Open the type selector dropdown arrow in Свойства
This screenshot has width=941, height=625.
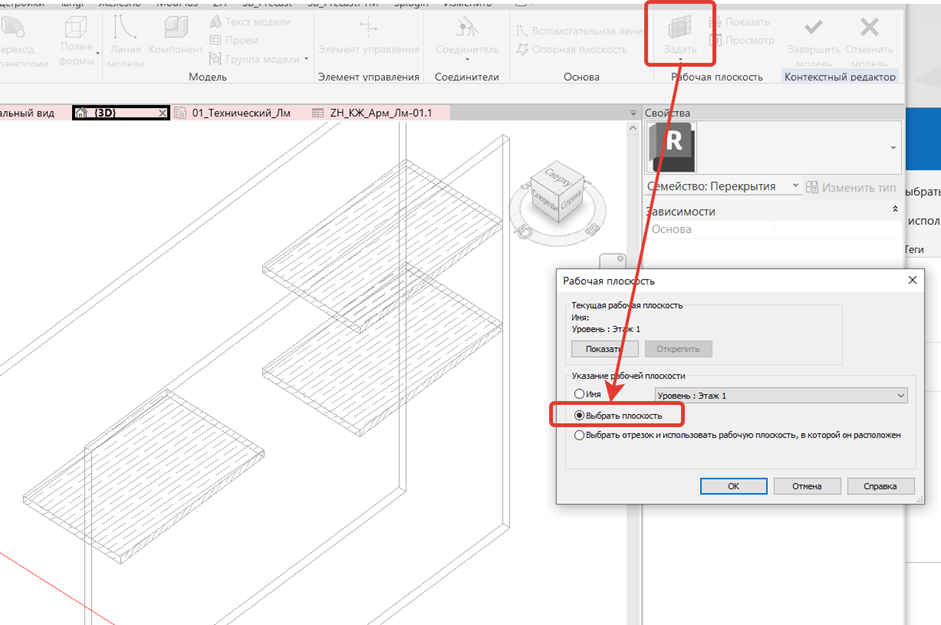click(x=893, y=148)
